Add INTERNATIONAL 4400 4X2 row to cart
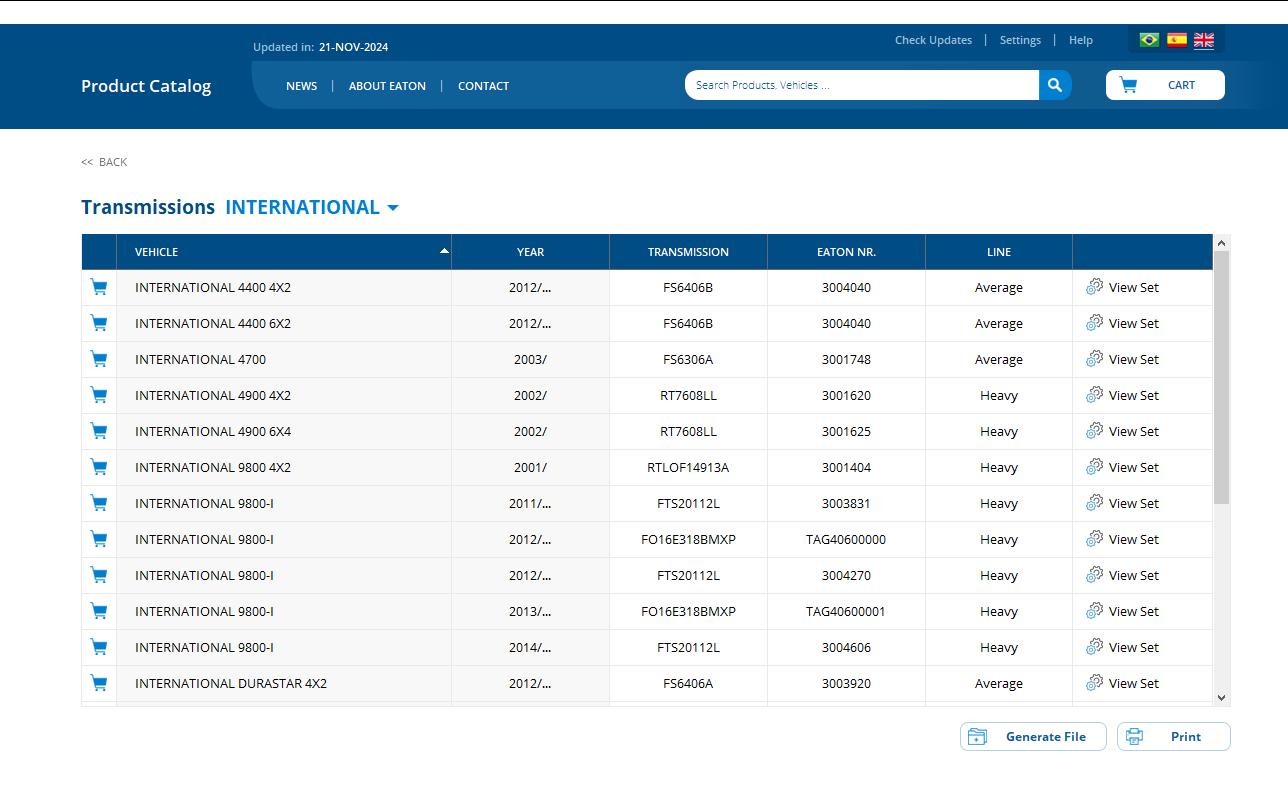 [99, 287]
